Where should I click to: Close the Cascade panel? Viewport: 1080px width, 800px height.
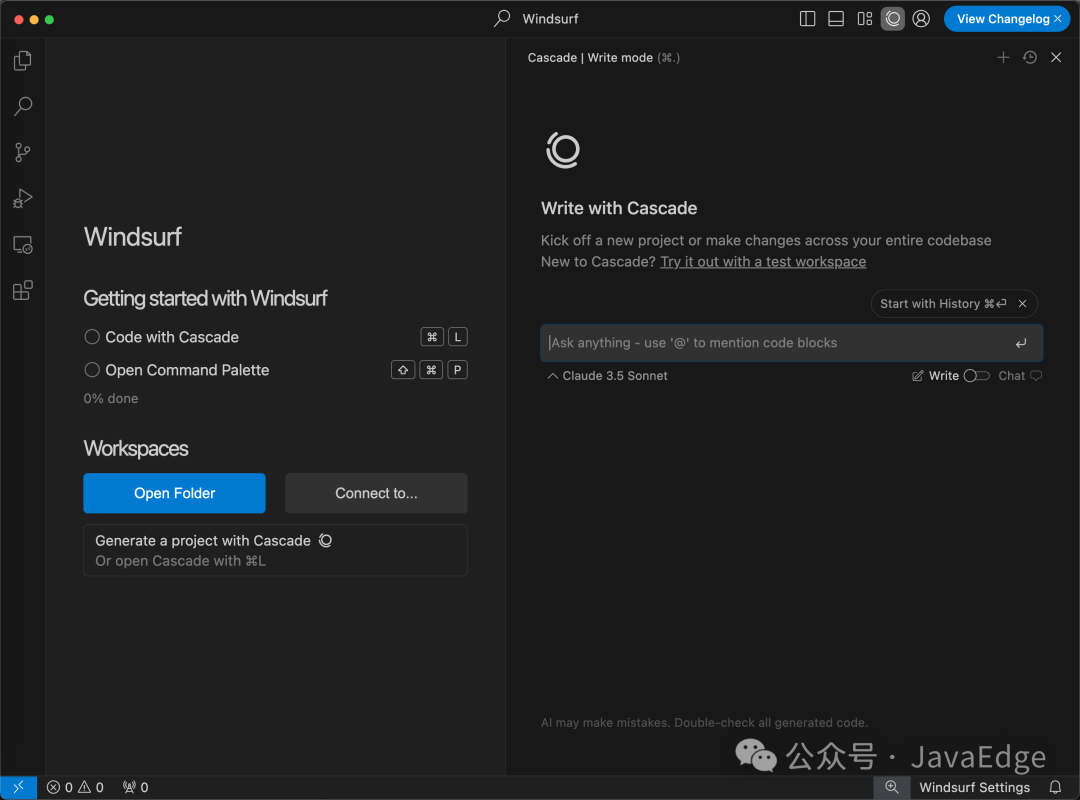1056,57
